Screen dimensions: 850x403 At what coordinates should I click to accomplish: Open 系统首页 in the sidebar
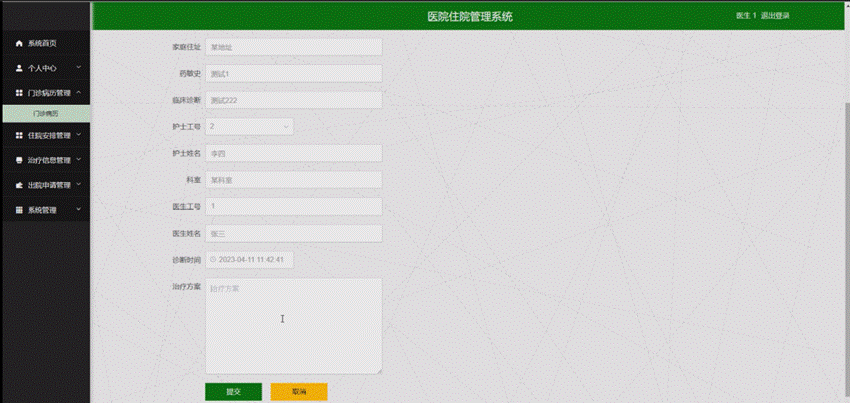coord(45,43)
